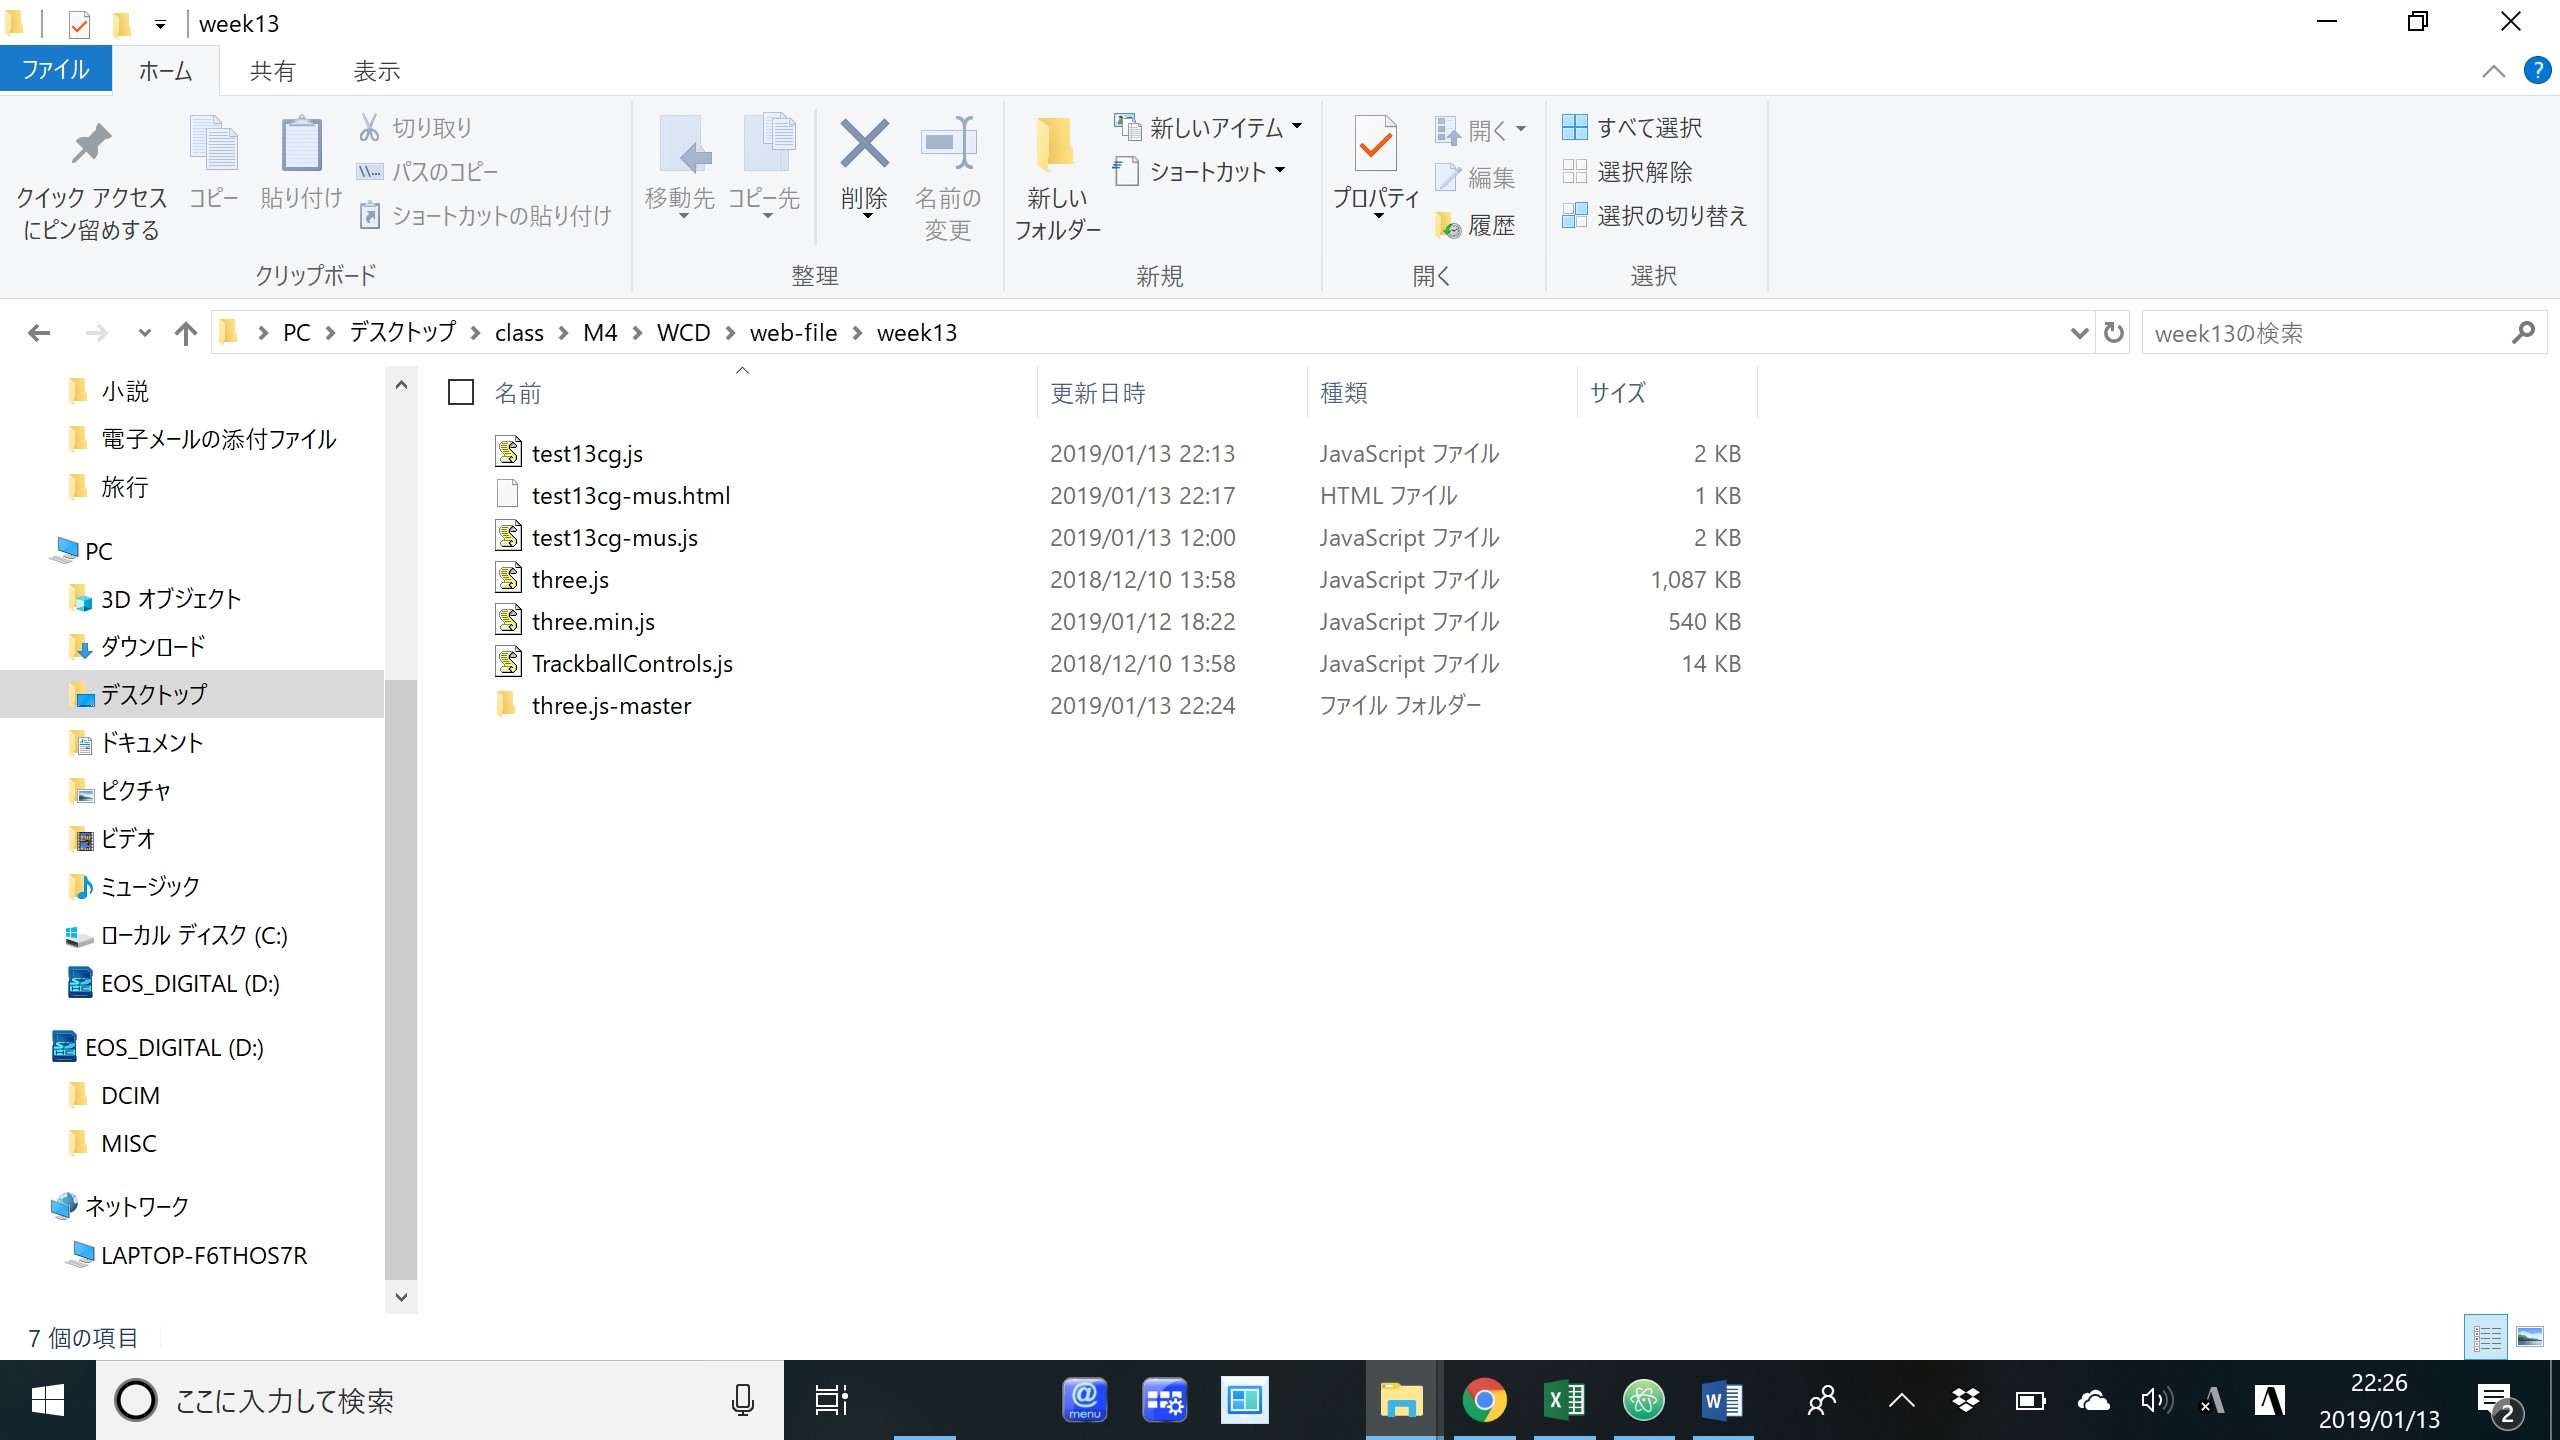2560x1440 pixels.
Task: Switch to the 表示 ribbon tab
Action: click(376, 70)
